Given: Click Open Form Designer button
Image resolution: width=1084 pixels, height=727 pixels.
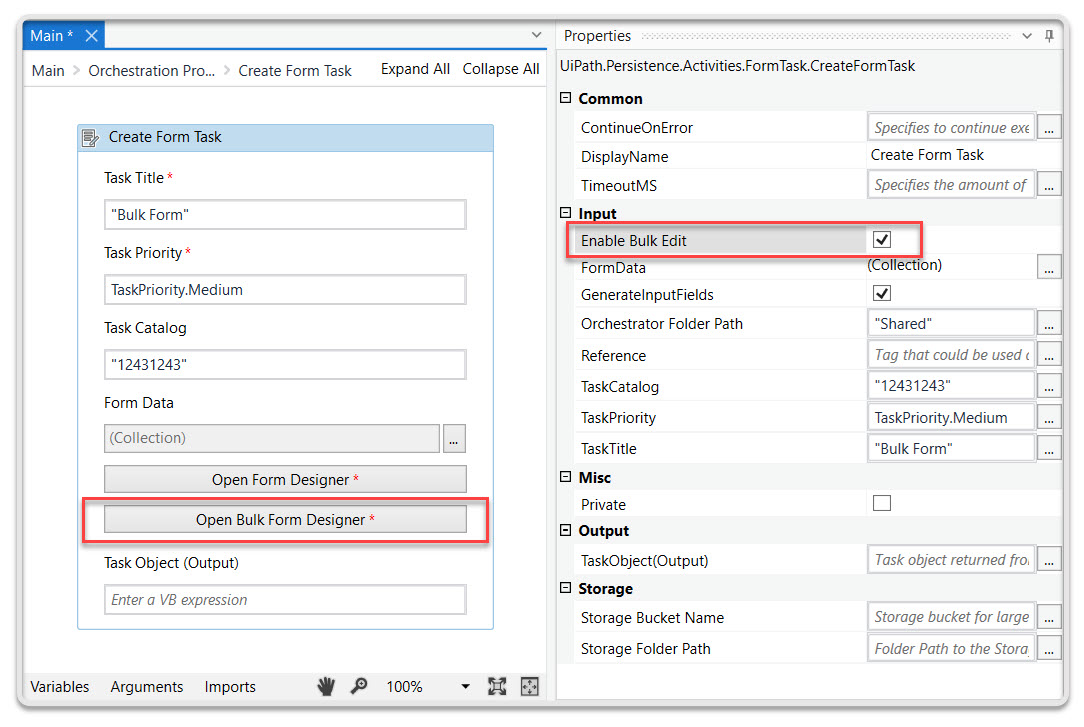Looking at the screenshot, I should [285, 479].
